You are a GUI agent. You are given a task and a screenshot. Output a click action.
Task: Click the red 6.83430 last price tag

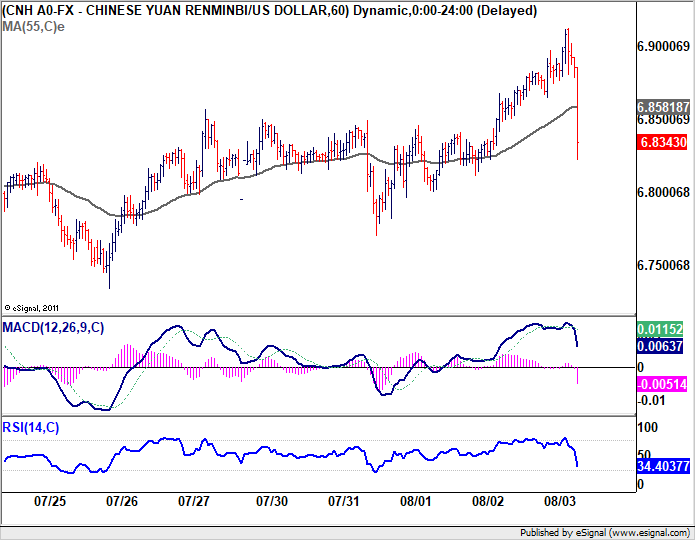(x=662, y=142)
